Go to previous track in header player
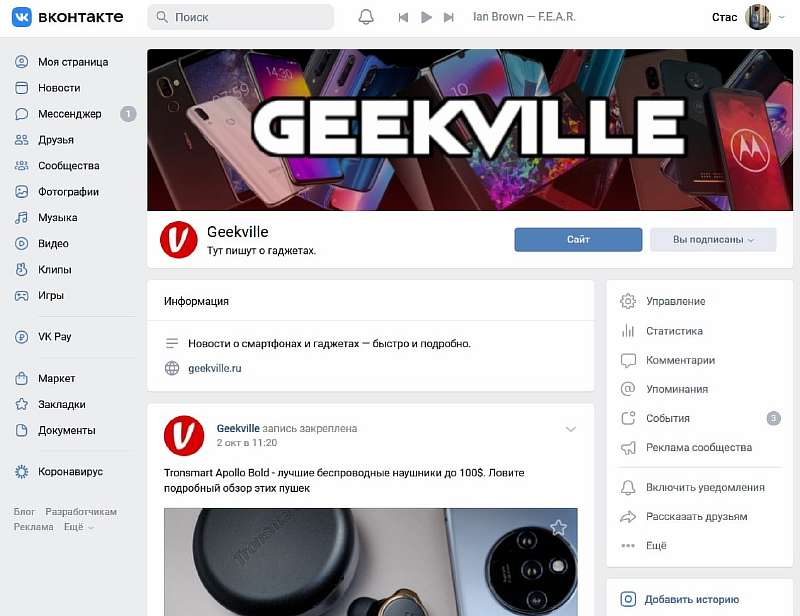The image size is (800, 616). pos(403,17)
